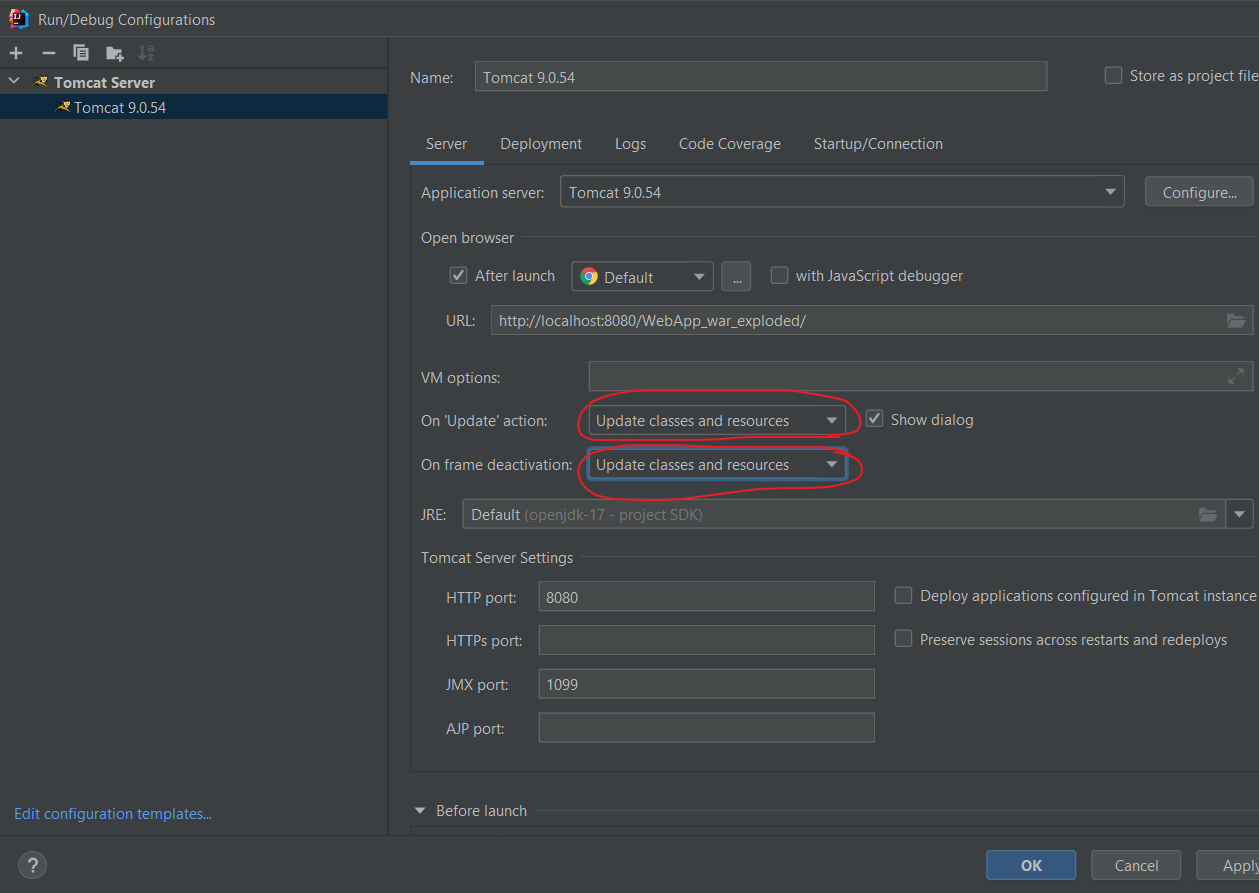Click the browse folder icon in URL field
Screen dimensions: 1259x893
pos(1236,321)
